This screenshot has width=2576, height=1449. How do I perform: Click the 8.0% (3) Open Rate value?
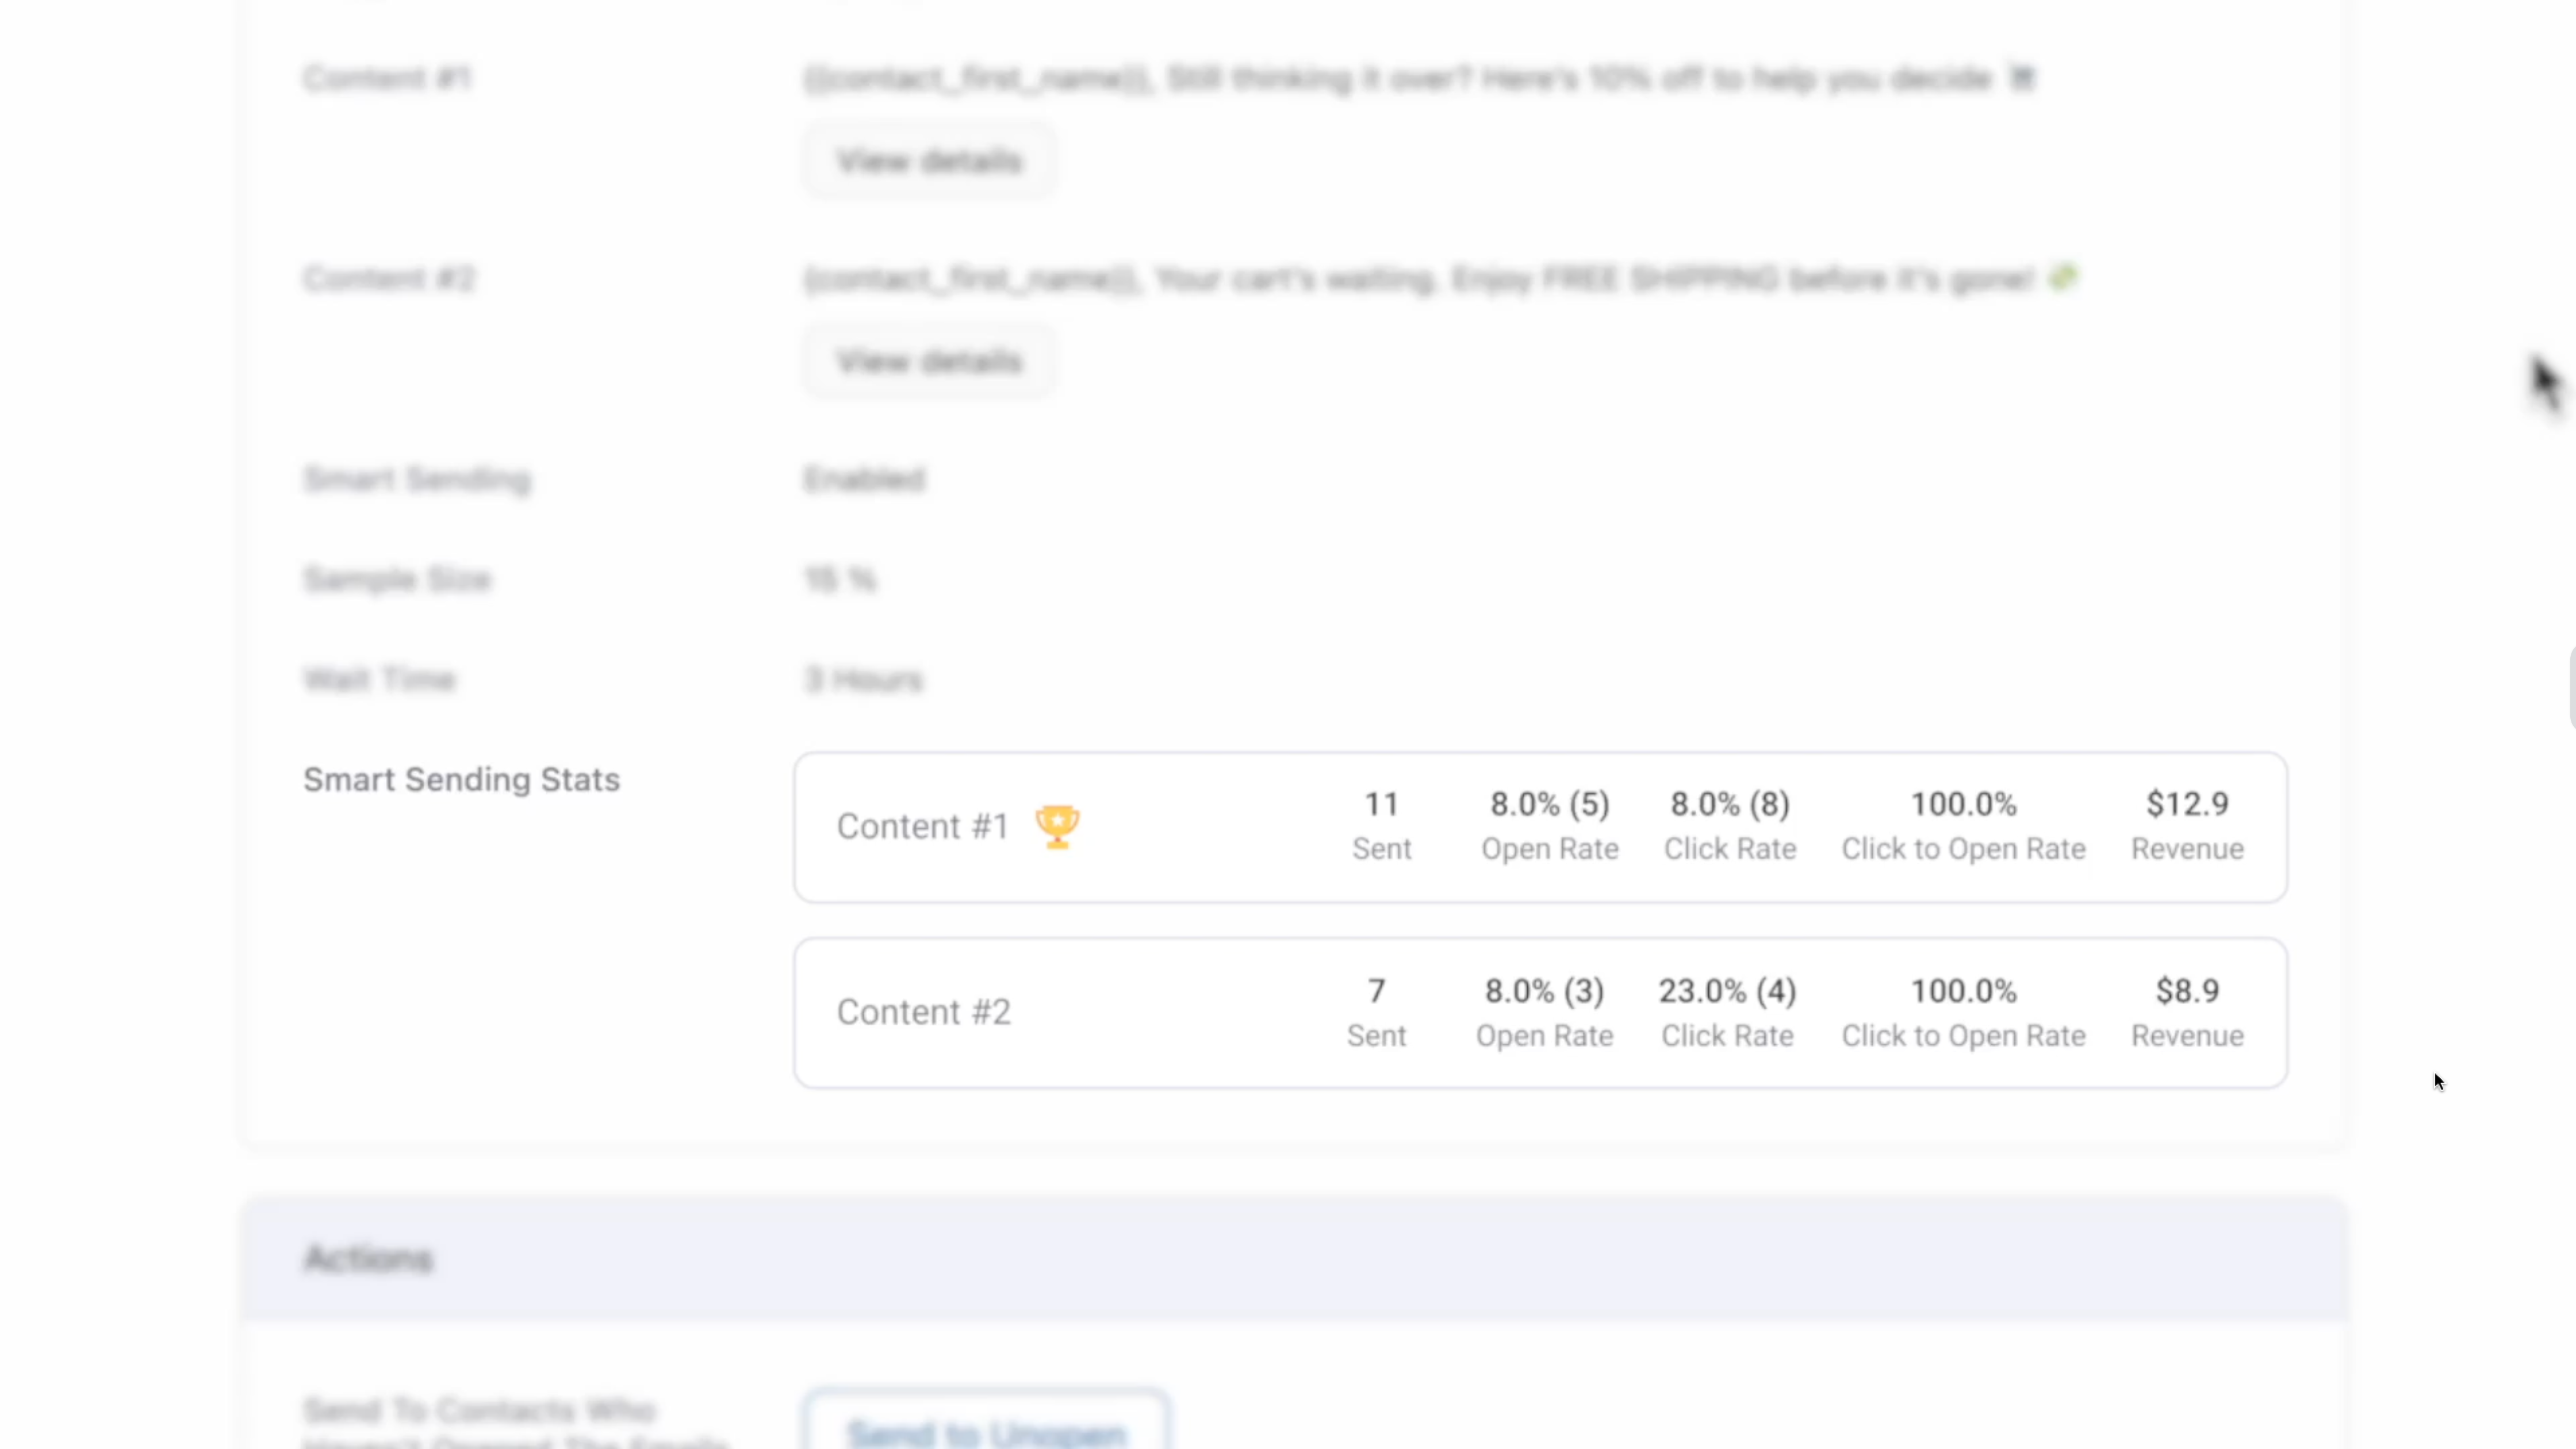(1544, 991)
